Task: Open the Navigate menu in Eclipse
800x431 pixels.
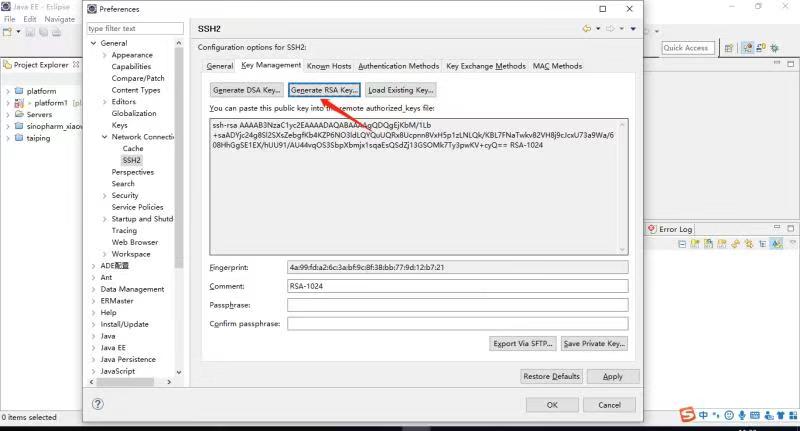Action: point(59,19)
